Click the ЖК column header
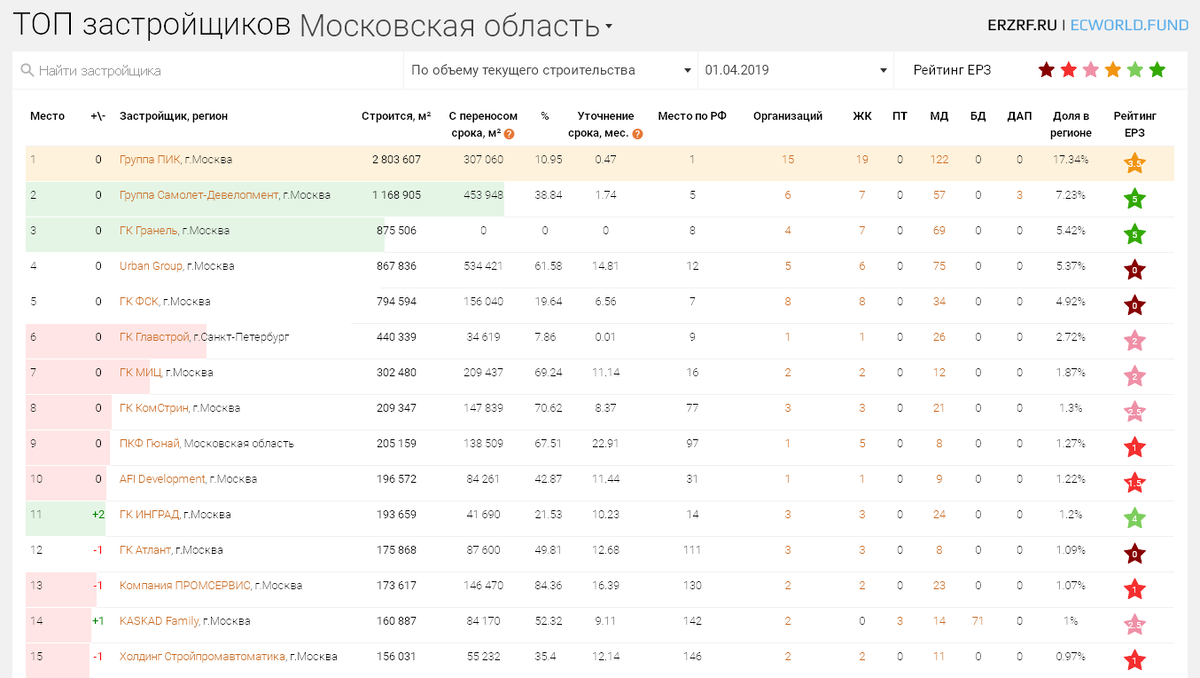 click(x=862, y=116)
